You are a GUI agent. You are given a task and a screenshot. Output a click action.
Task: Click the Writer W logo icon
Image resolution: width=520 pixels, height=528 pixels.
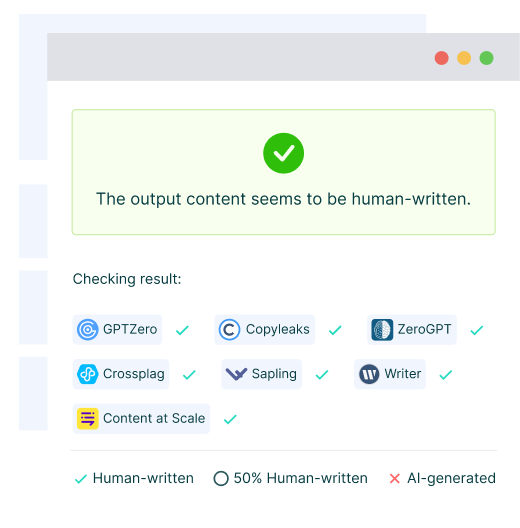pyautogui.click(x=369, y=374)
